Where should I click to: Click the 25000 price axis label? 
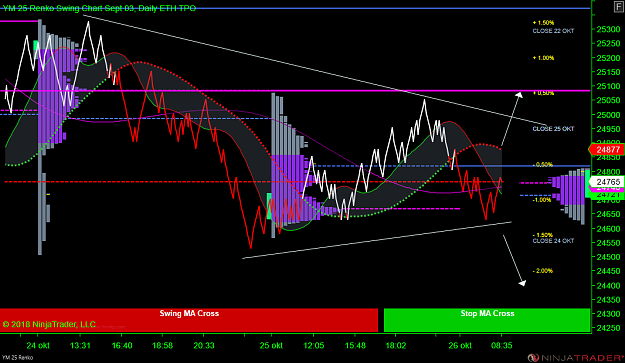(x=608, y=115)
